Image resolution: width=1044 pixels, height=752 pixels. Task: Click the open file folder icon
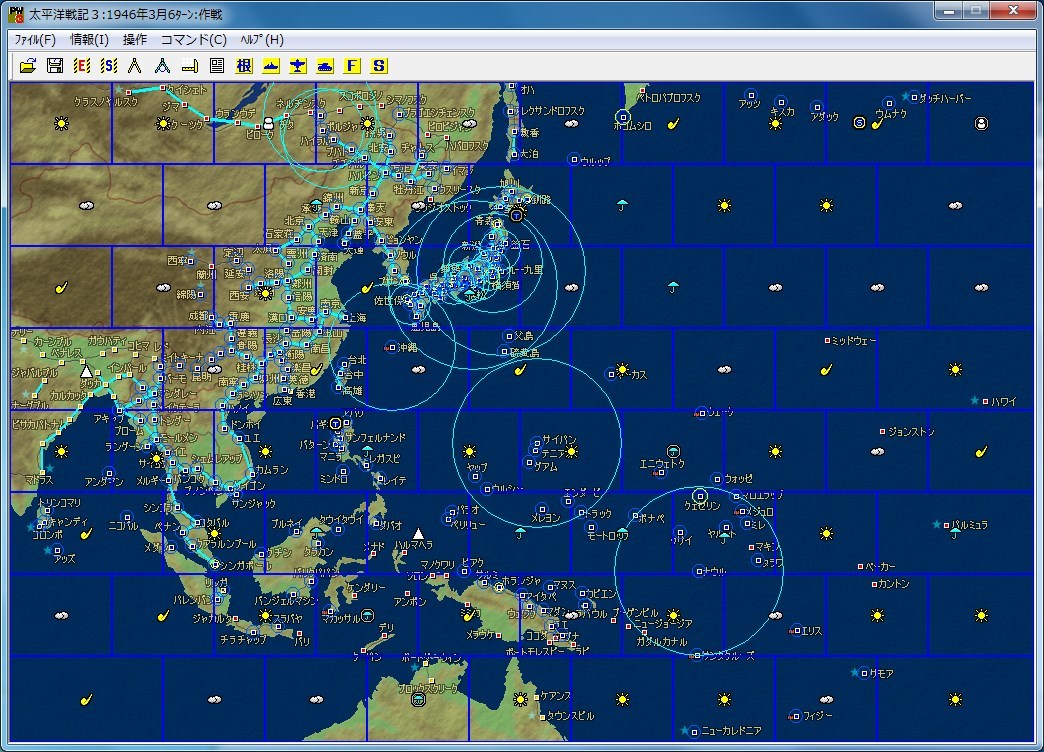[28, 66]
